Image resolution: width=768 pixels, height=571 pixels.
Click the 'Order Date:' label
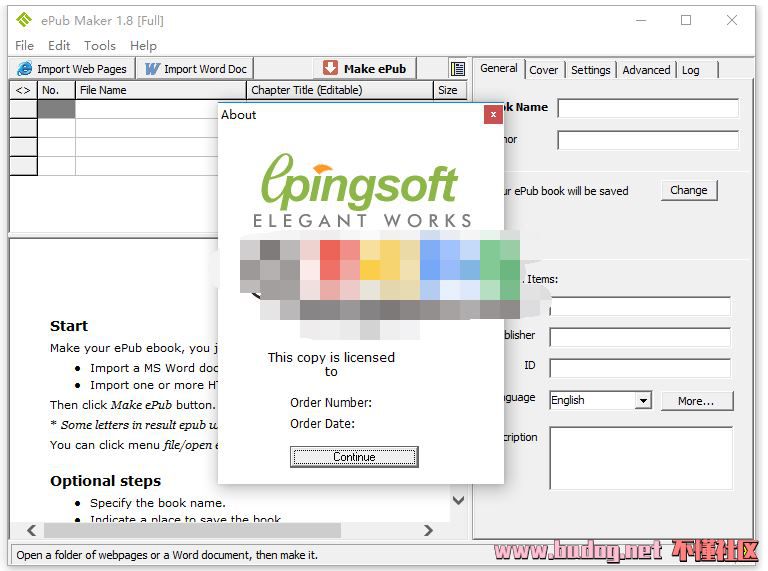[322, 424]
